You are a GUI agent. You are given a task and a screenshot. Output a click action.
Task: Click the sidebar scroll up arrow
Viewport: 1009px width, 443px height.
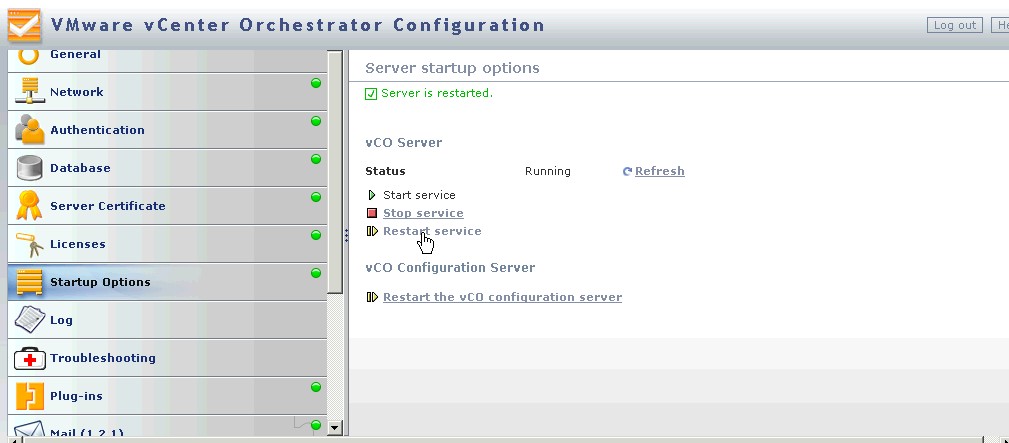point(335,58)
